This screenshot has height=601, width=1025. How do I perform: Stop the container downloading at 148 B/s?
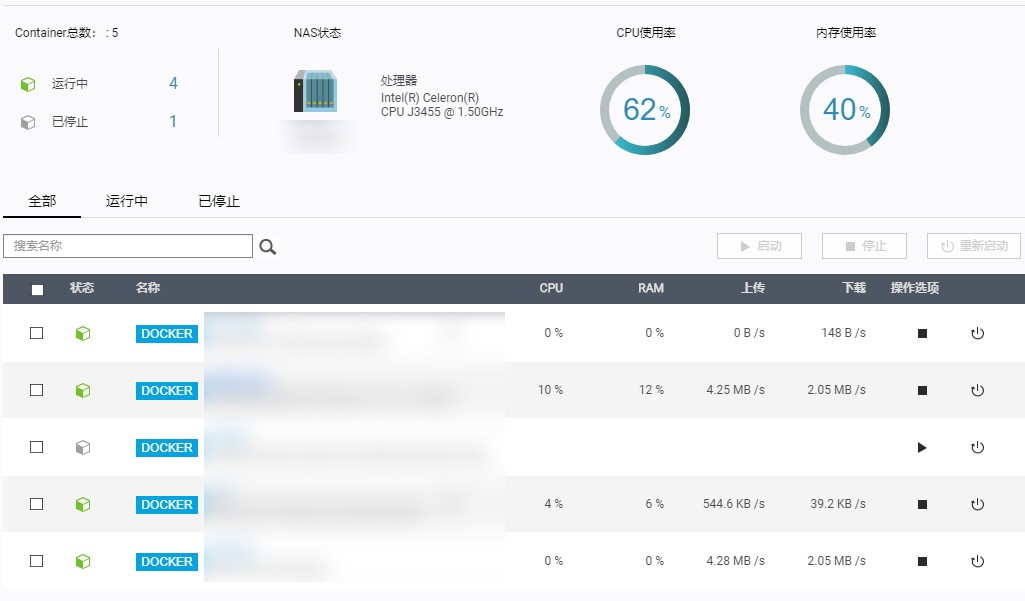click(922, 334)
